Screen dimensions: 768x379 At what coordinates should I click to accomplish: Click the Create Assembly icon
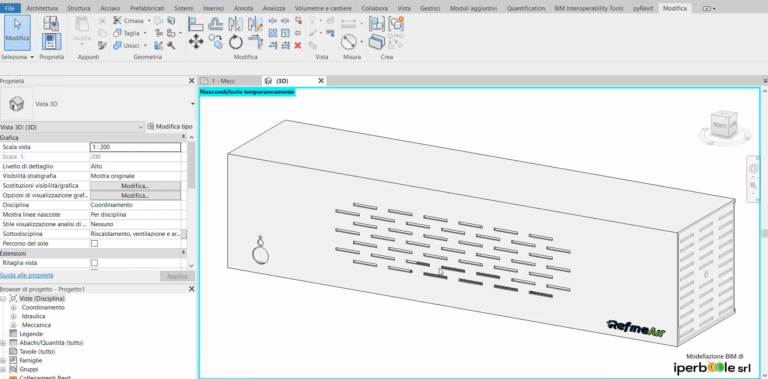click(x=377, y=23)
